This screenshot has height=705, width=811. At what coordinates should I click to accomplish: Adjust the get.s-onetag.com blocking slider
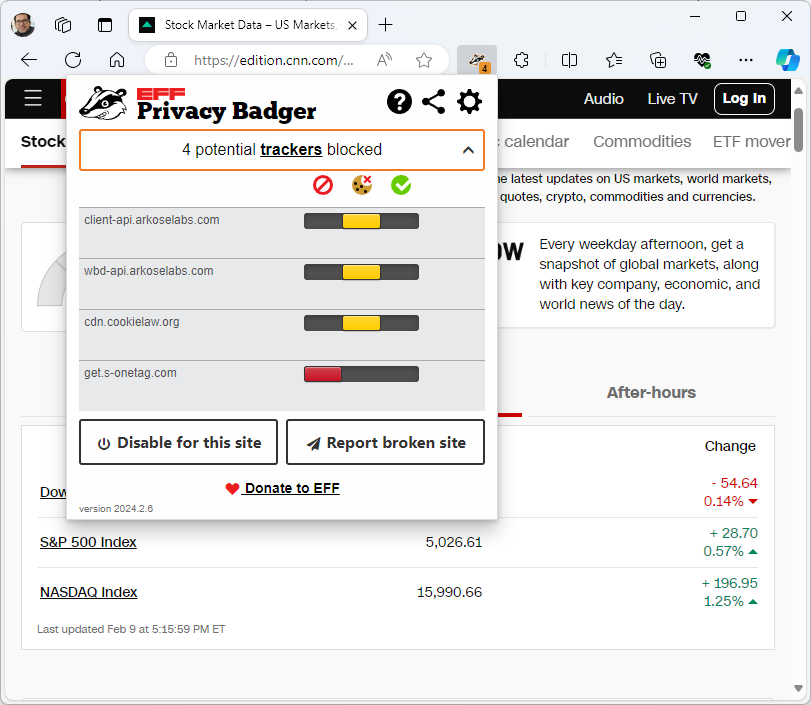(x=362, y=374)
